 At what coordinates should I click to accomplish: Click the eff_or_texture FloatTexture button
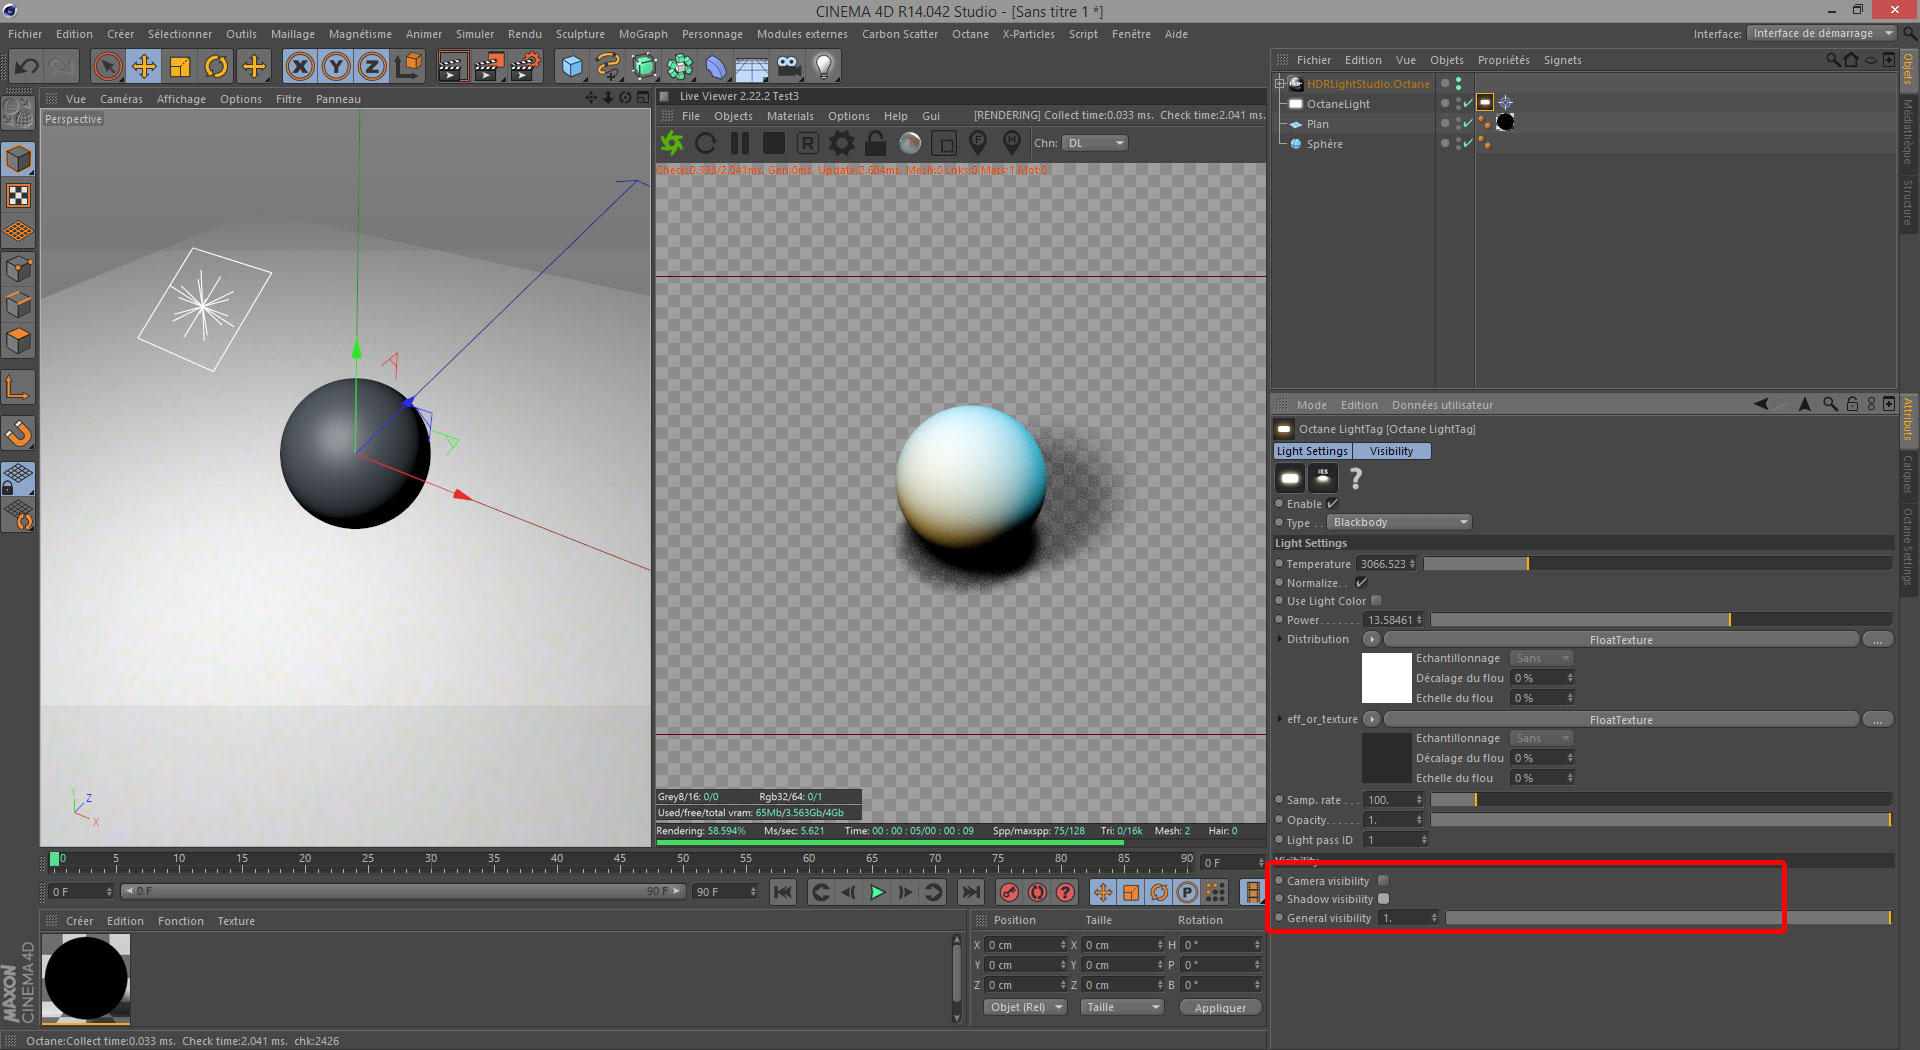click(x=1621, y=719)
